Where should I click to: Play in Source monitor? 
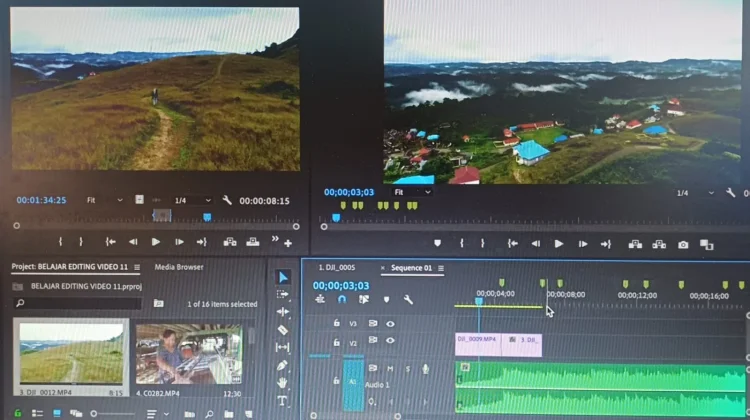tap(155, 242)
